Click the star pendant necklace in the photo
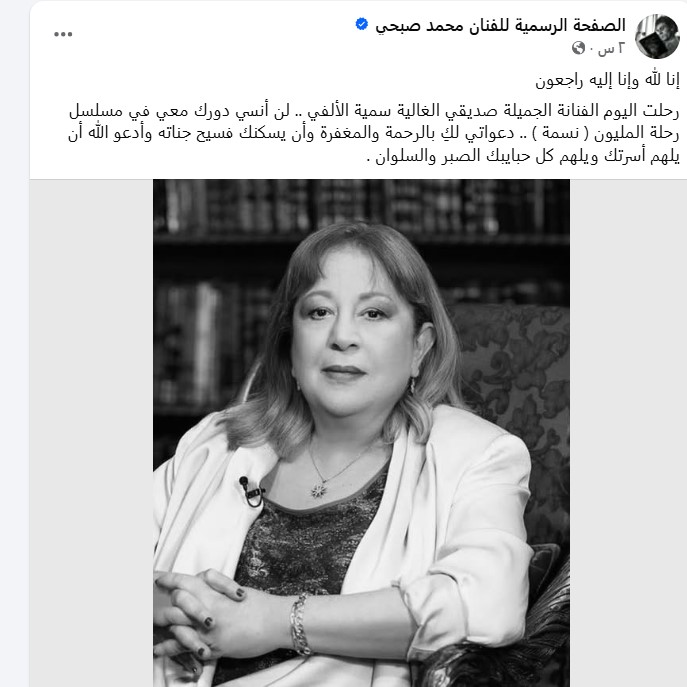 pos(319,491)
